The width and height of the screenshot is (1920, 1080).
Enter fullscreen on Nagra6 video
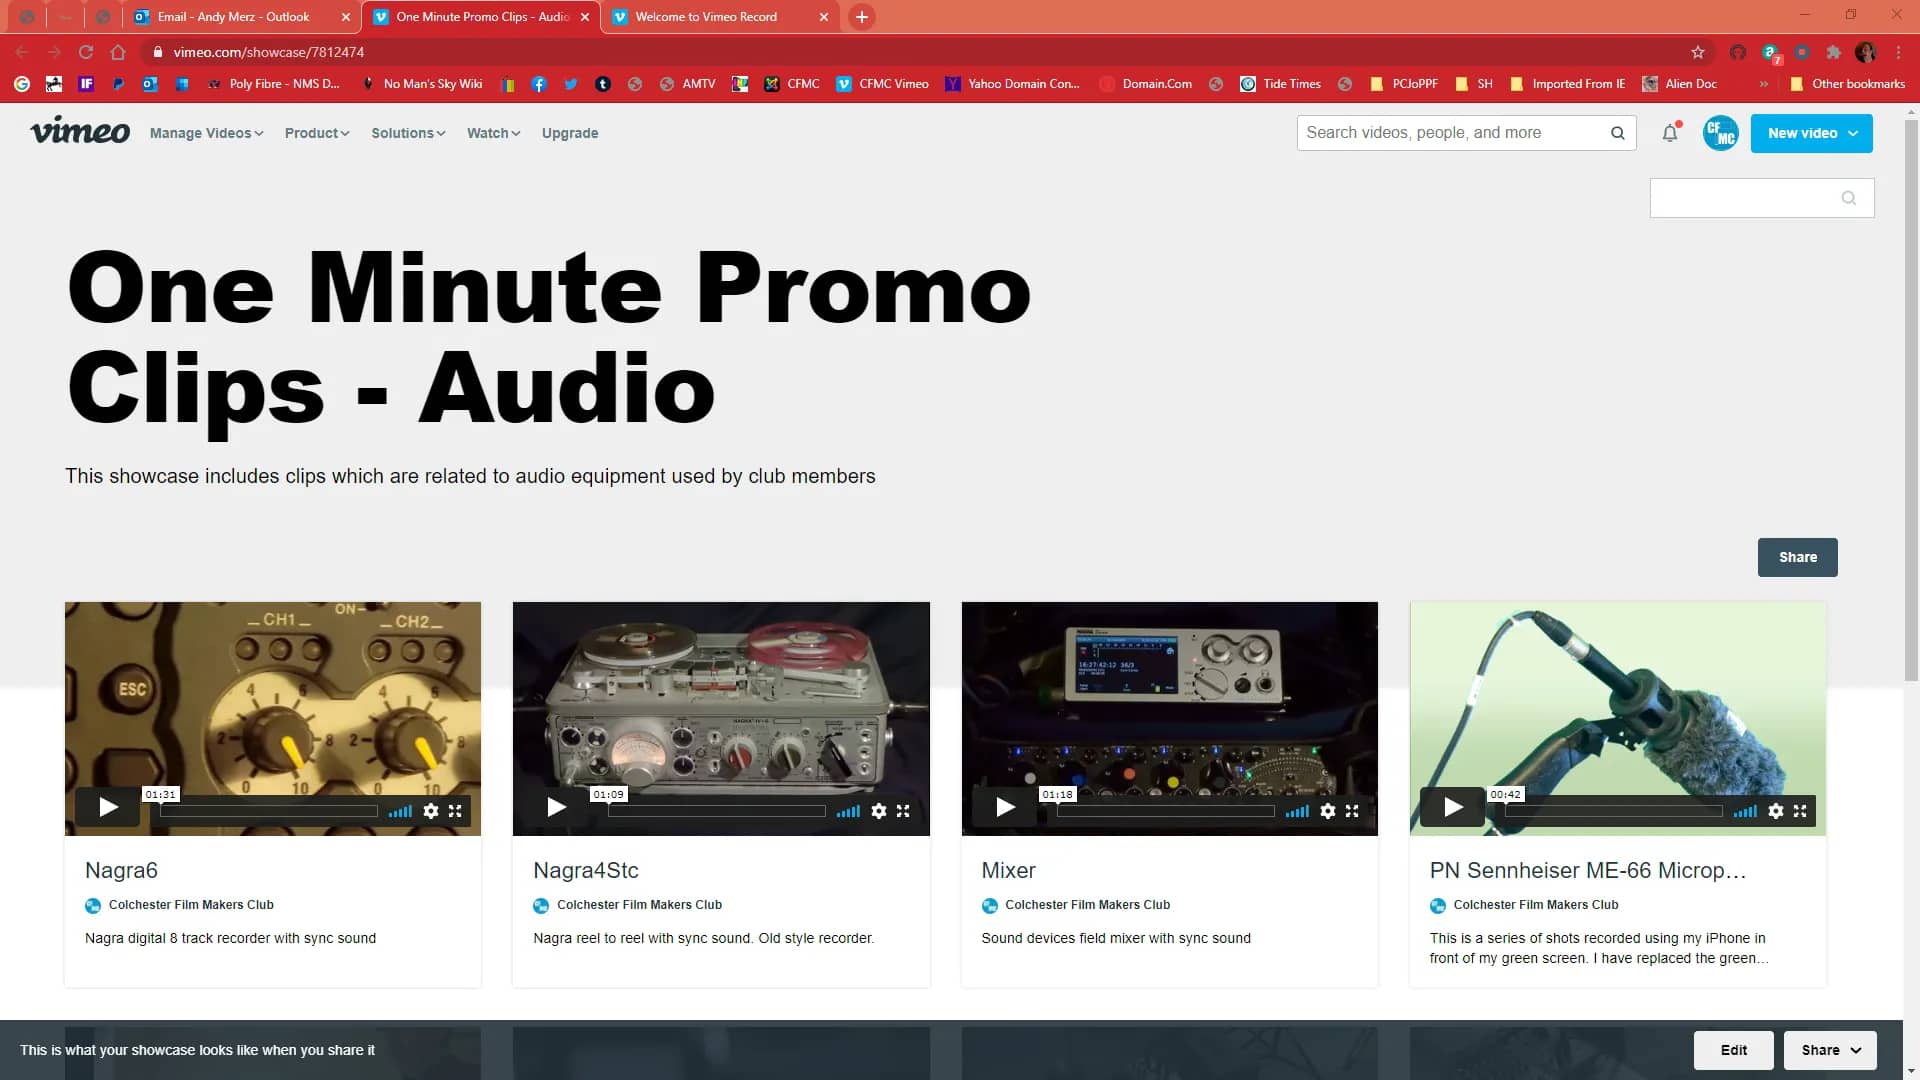[x=455, y=811]
